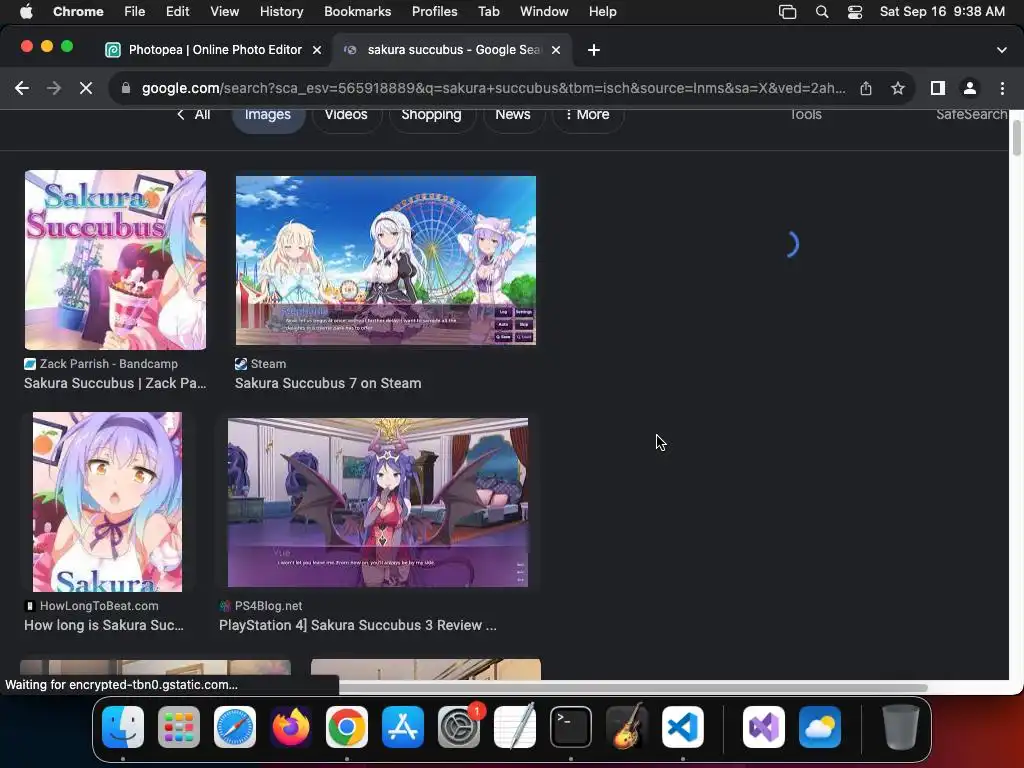Launch Safari from the Dock
The image size is (1024, 768).
click(235, 727)
